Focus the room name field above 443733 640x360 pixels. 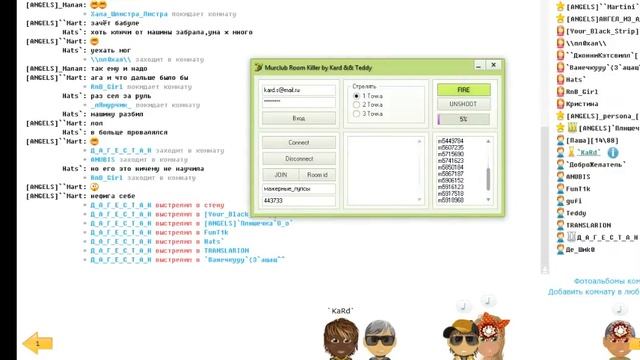point(299,189)
